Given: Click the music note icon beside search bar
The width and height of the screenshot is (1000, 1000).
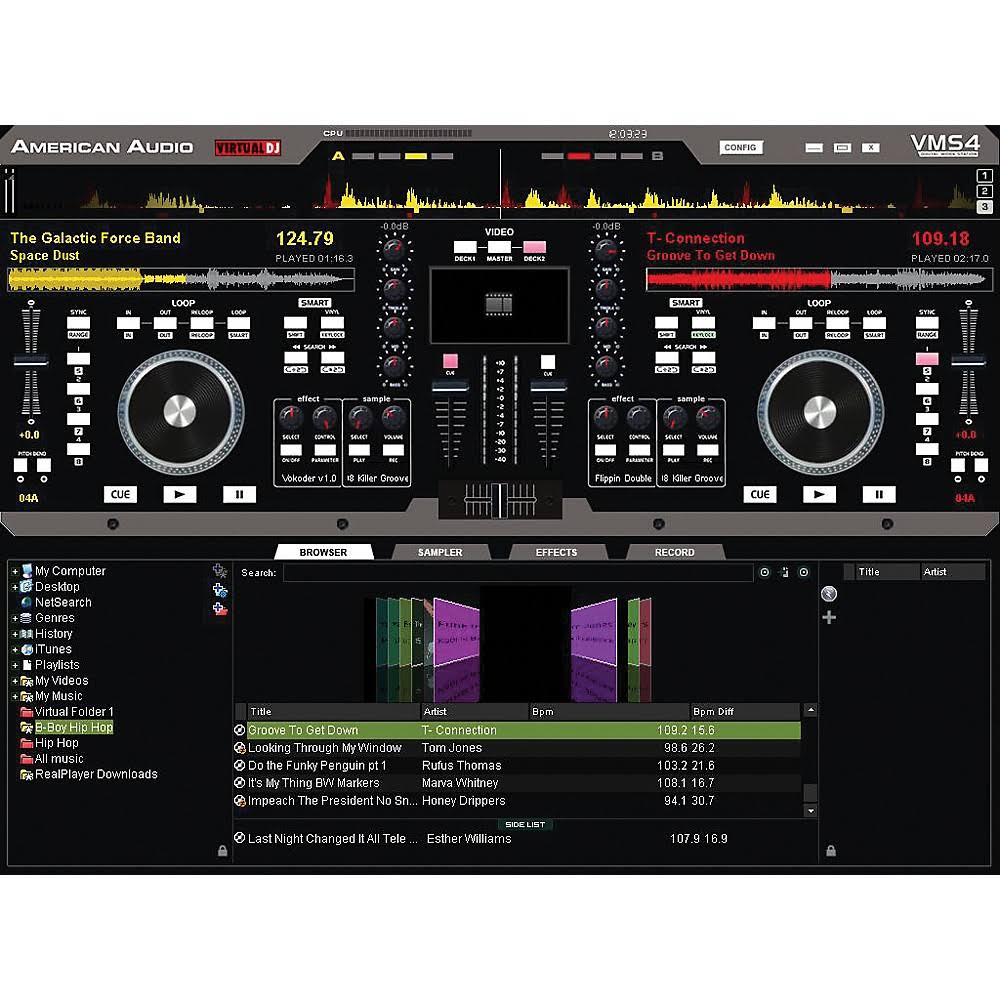Looking at the screenshot, I should point(784,573).
